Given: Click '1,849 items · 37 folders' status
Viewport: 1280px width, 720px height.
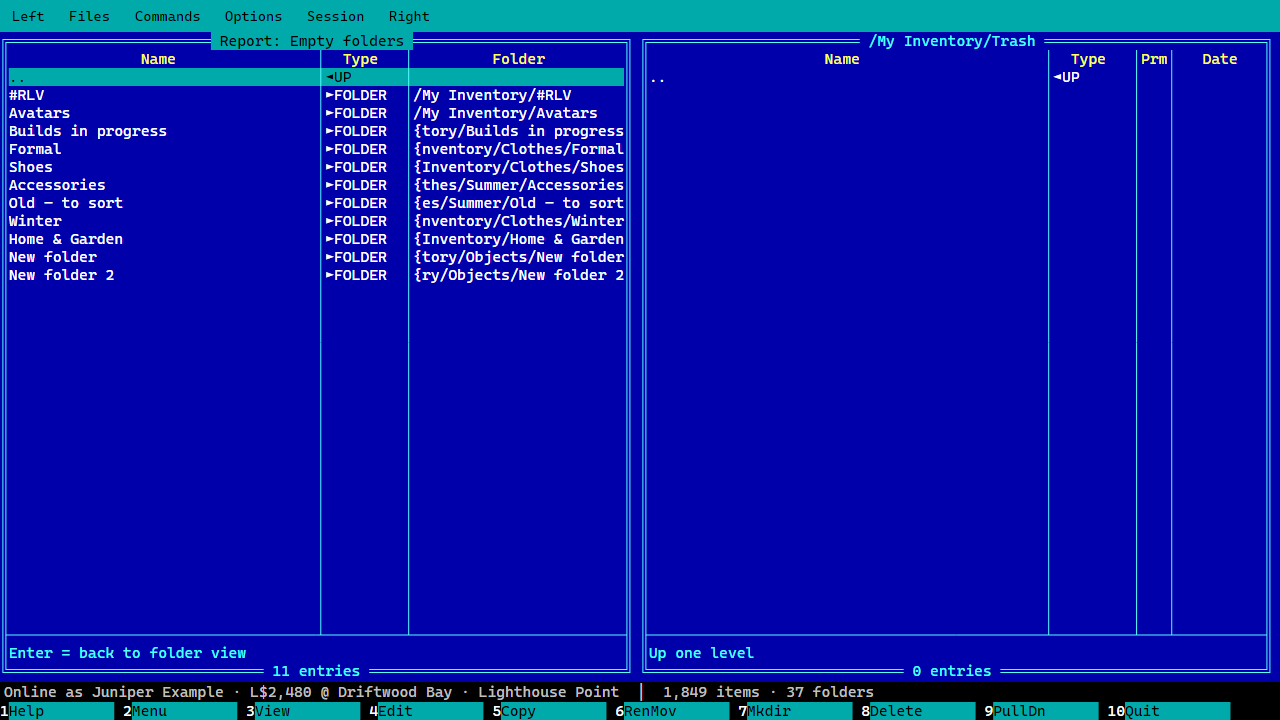Looking at the screenshot, I should [x=768, y=692].
